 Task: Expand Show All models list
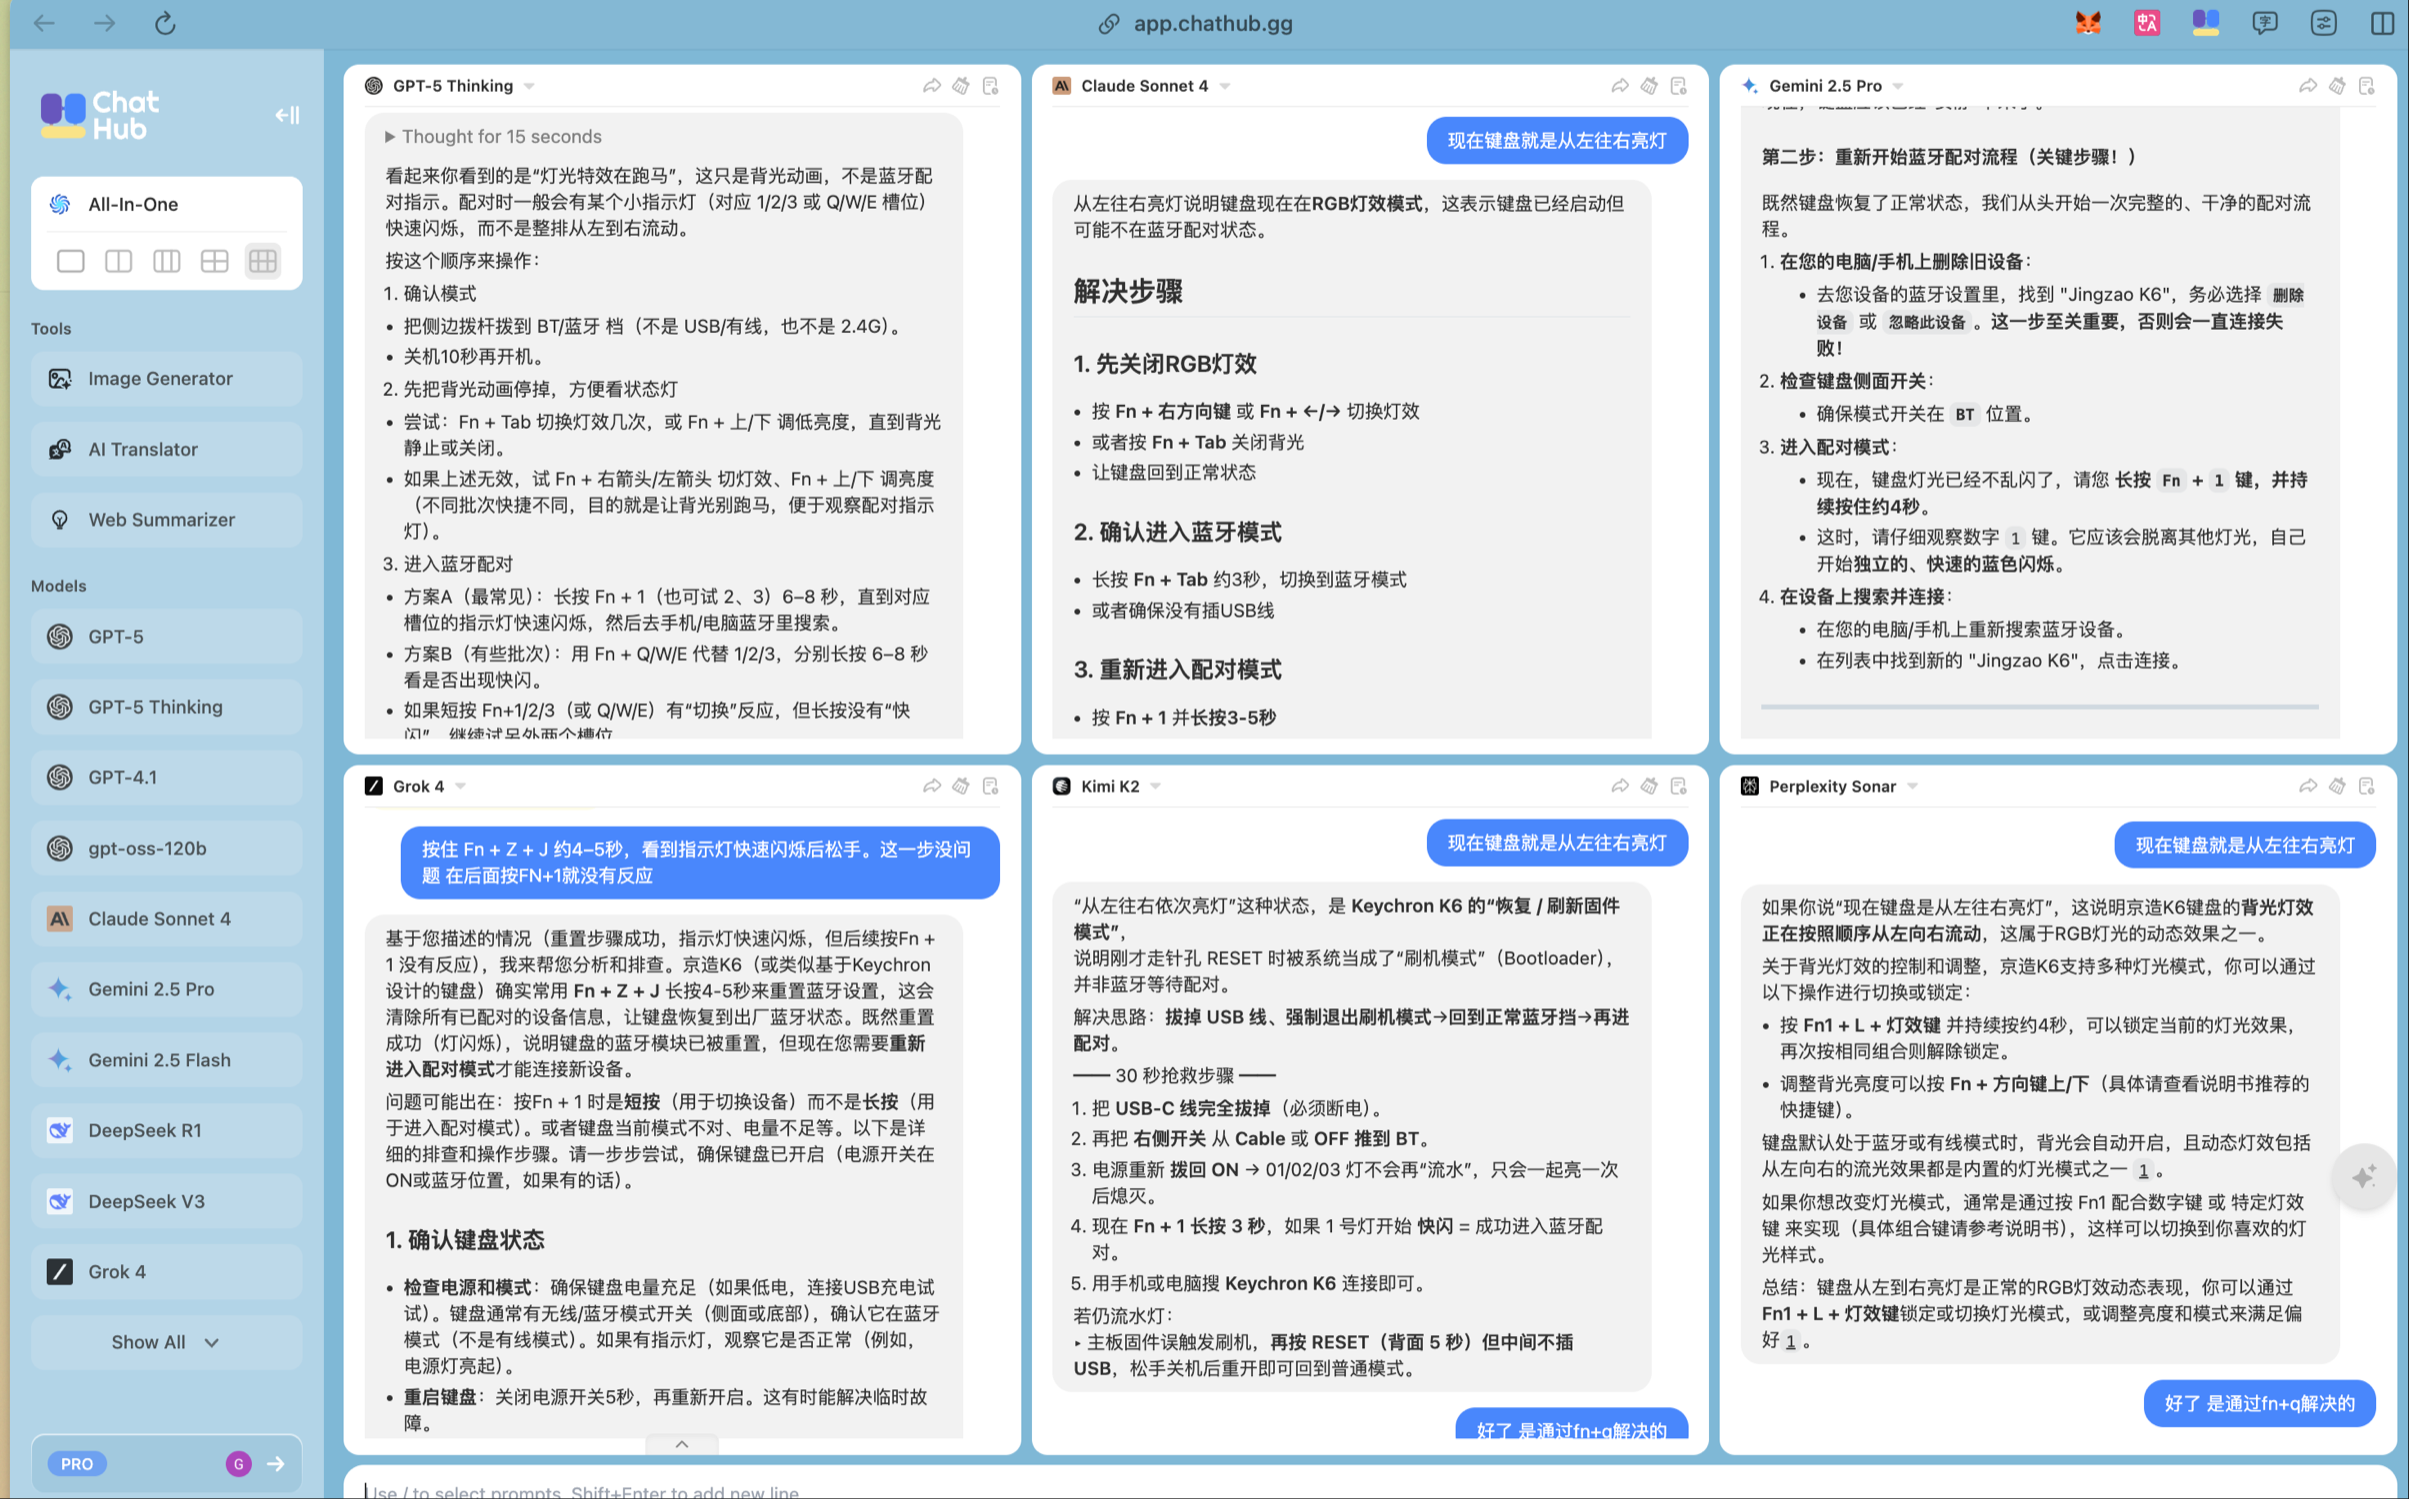pyautogui.click(x=167, y=1342)
